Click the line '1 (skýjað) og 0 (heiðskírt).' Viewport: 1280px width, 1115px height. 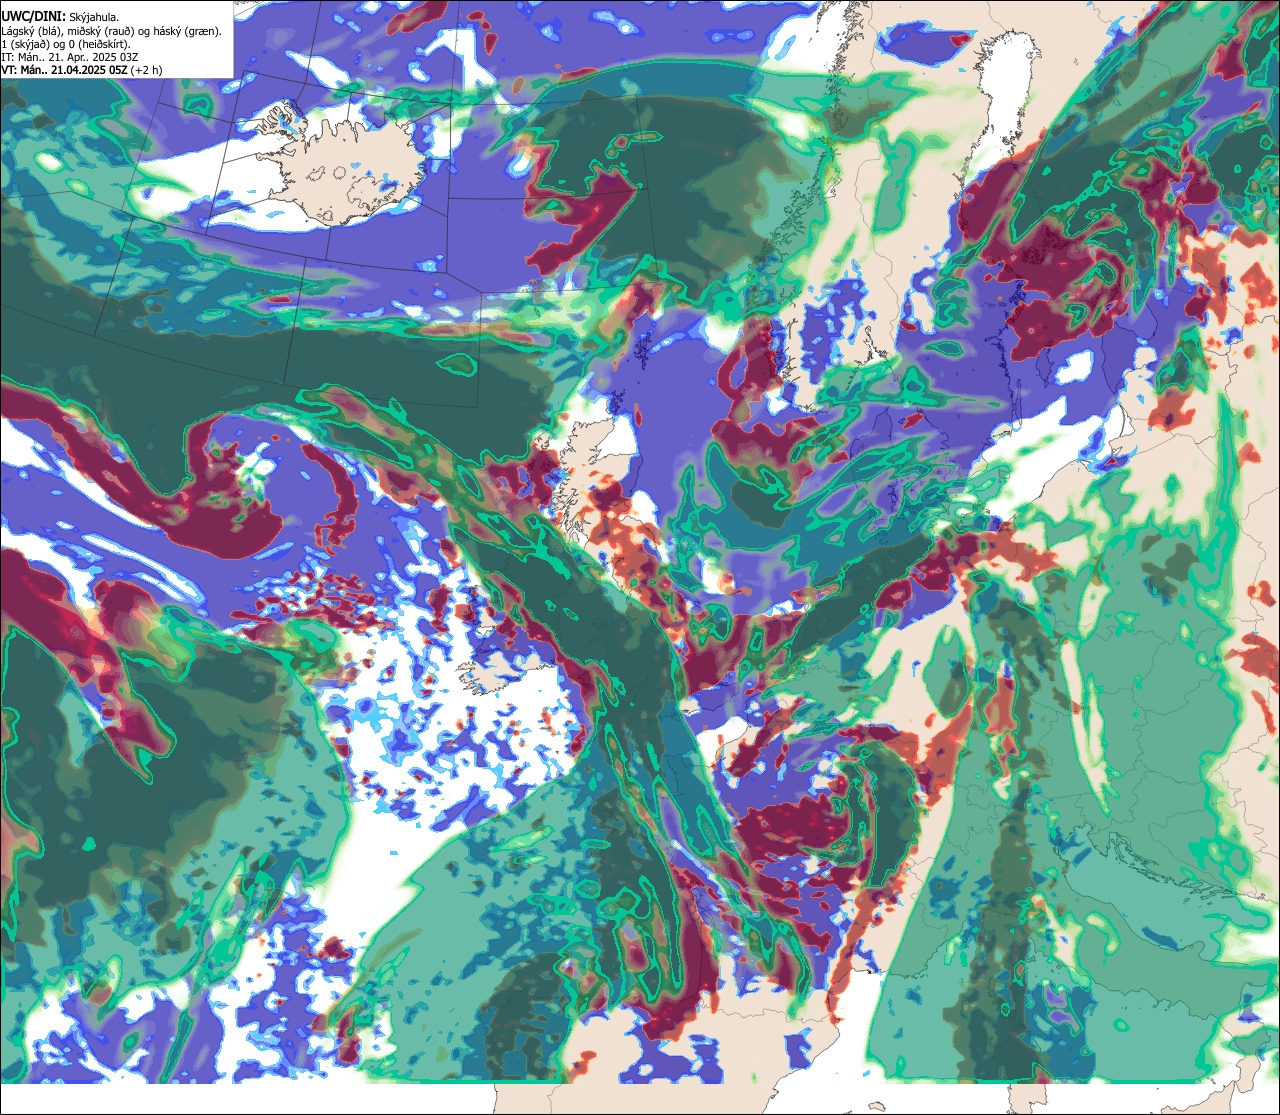point(66,44)
